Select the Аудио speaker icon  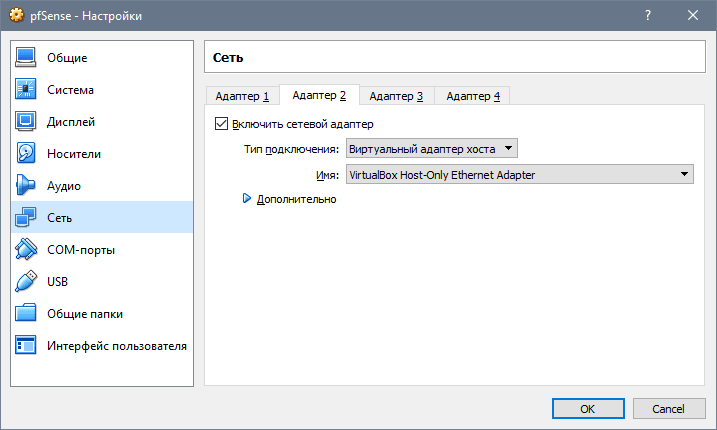click(x=27, y=186)
